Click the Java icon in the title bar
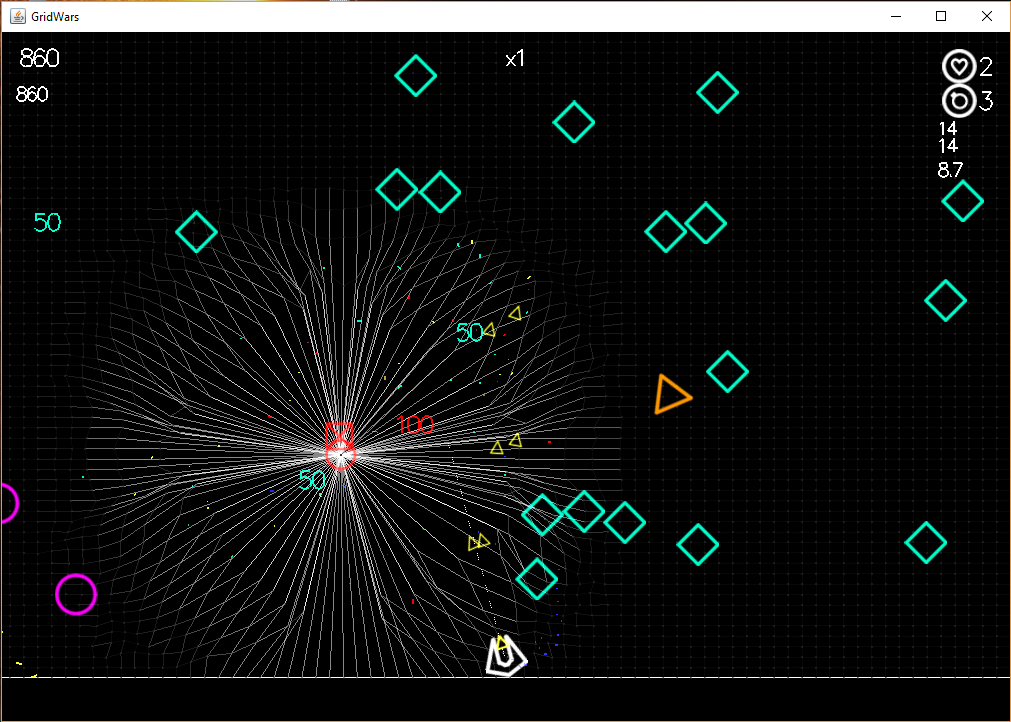Screen dimensions: 1011x722 (18, 16)
